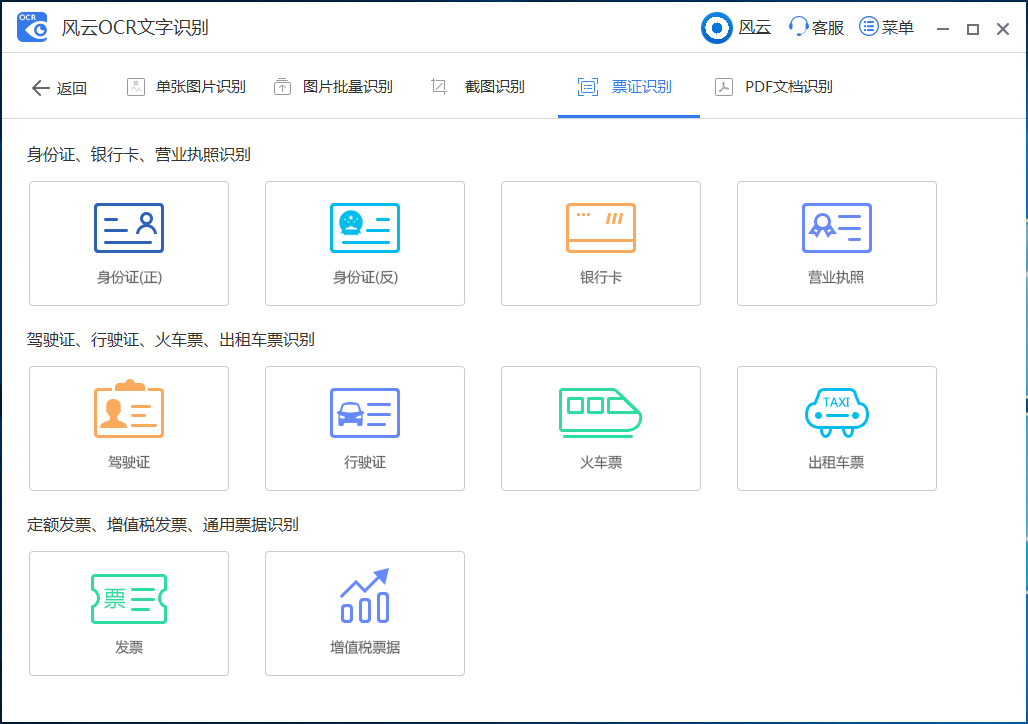Click the 身份证(正) label text

click(x=129, y=277)
